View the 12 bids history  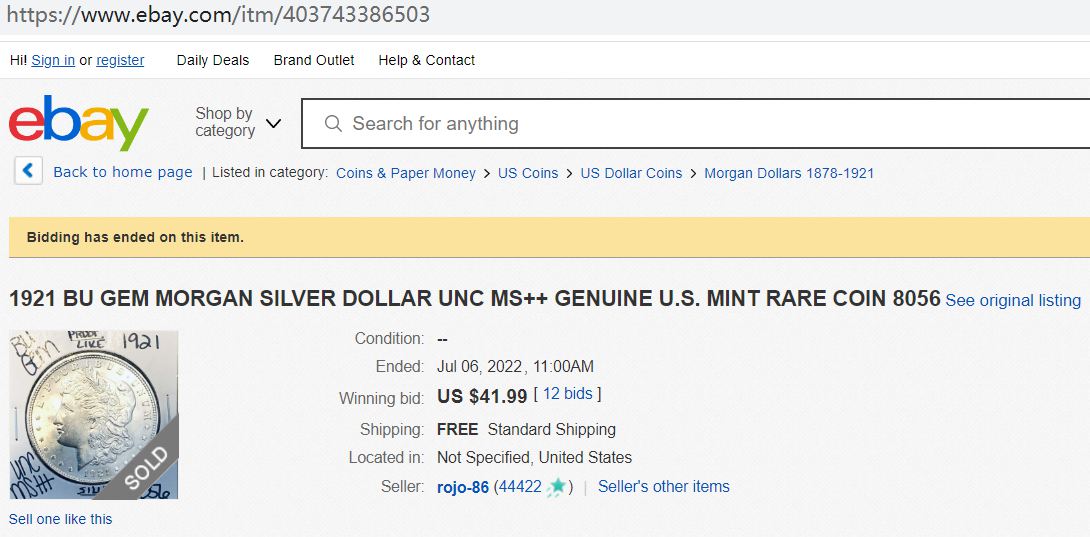click(x=568, y=394)
